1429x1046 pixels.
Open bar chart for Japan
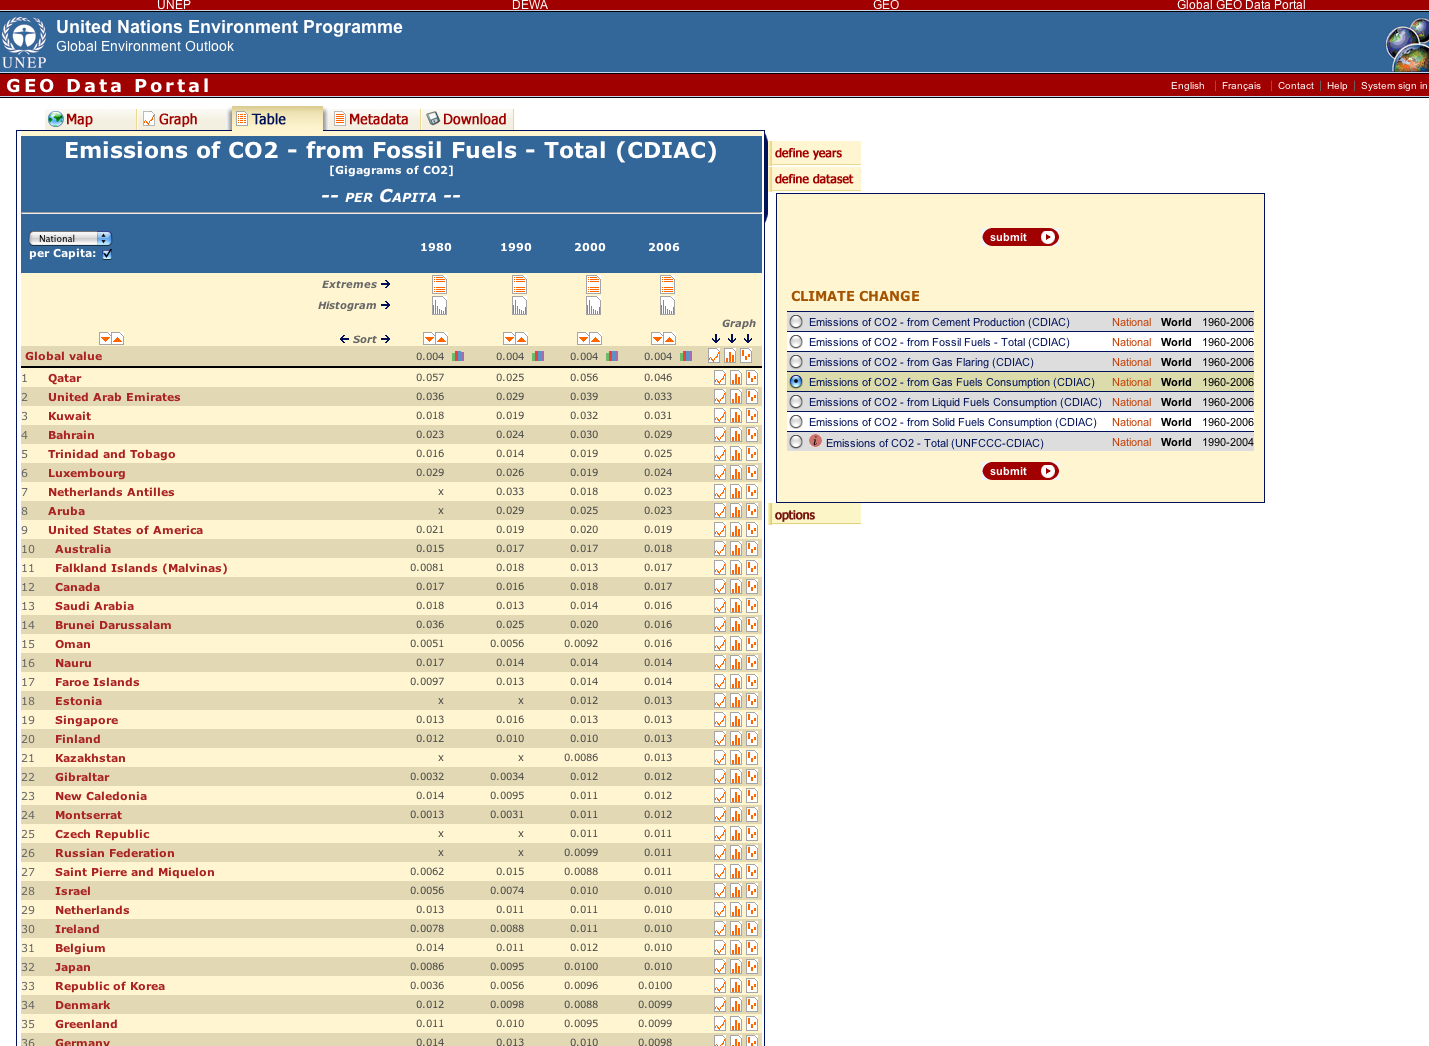(736, 967)
